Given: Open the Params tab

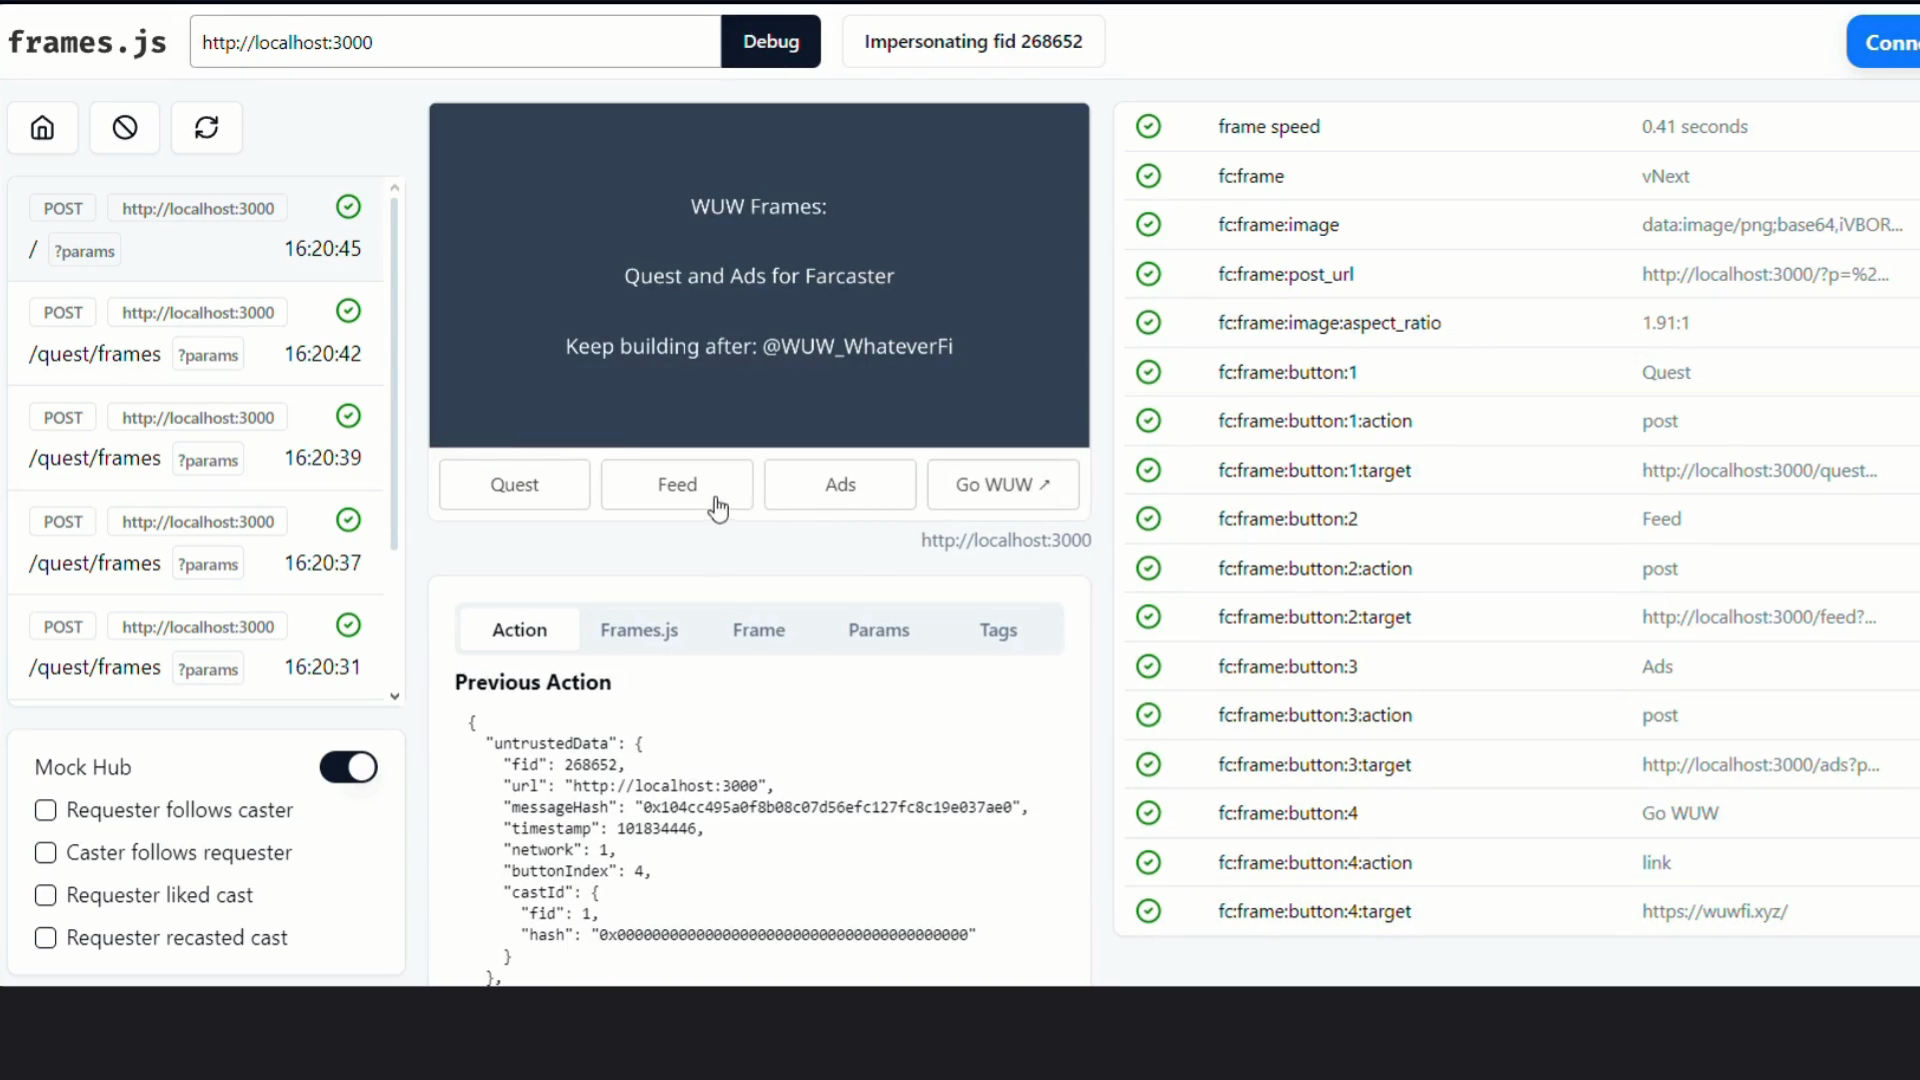Looking at the screenshot, I should tap(878, 630).
